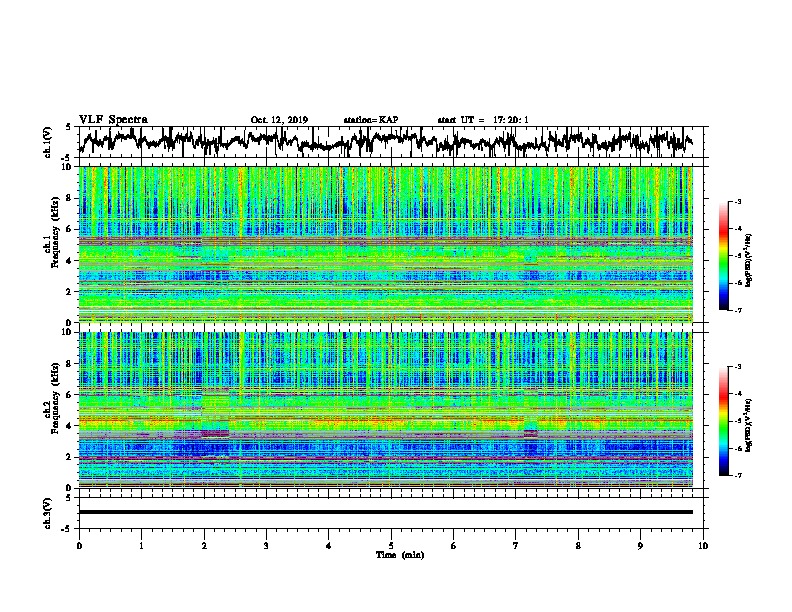
Task: Click time axis tick label "5"
Action: [391, 545]
